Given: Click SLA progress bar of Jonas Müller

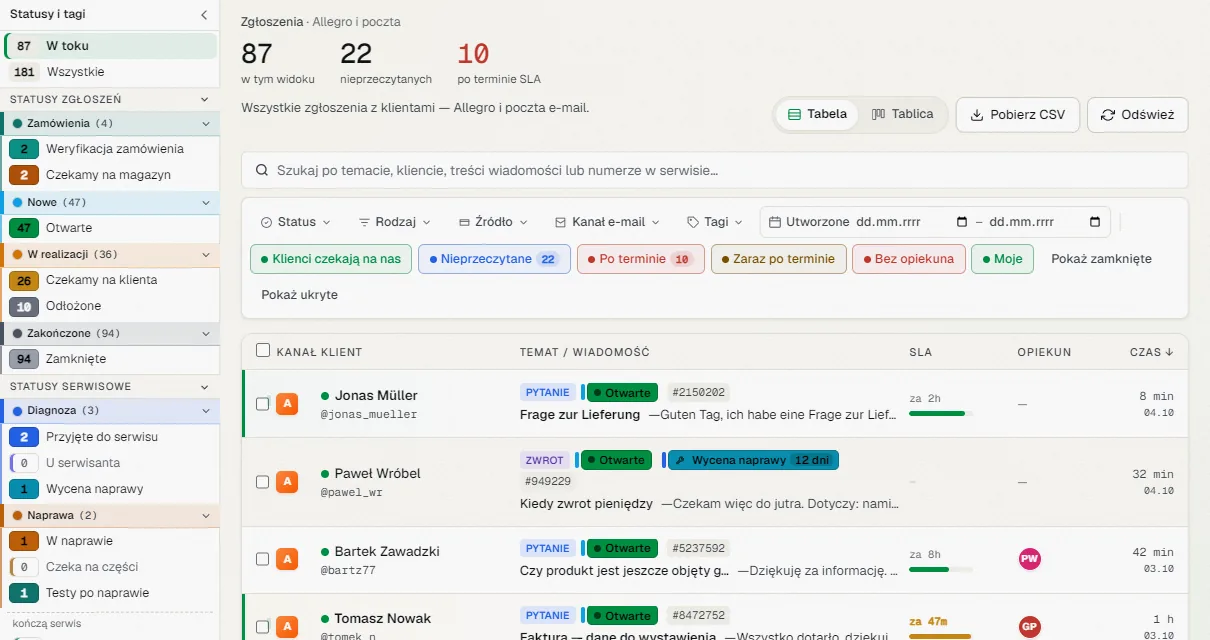Looking at the screenshot, I should pyautogui.click(x=940, y=413).
